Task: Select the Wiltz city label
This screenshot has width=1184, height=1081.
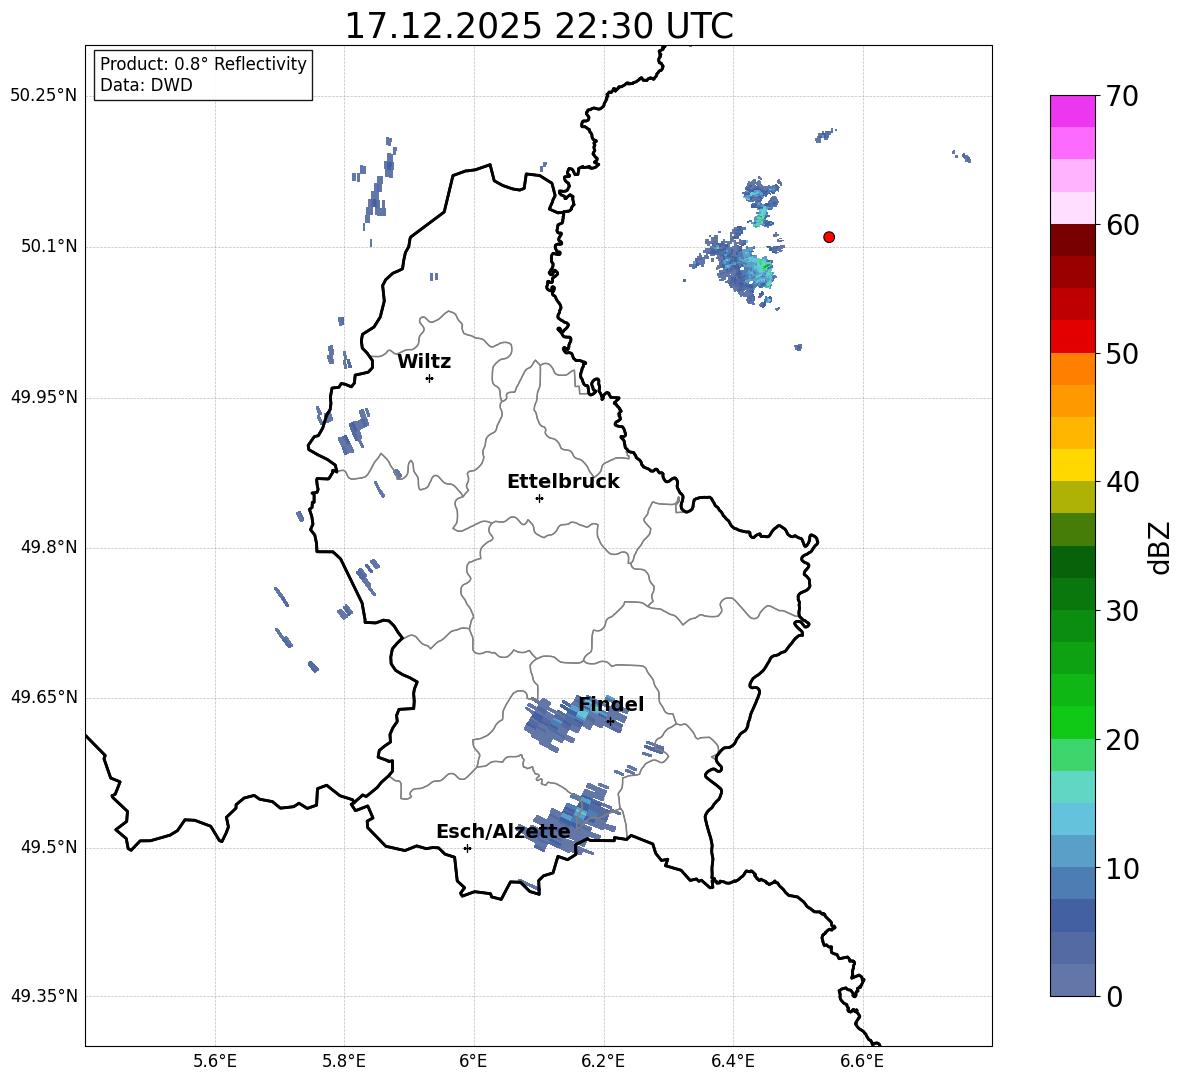Action: (x=424, y=362)
